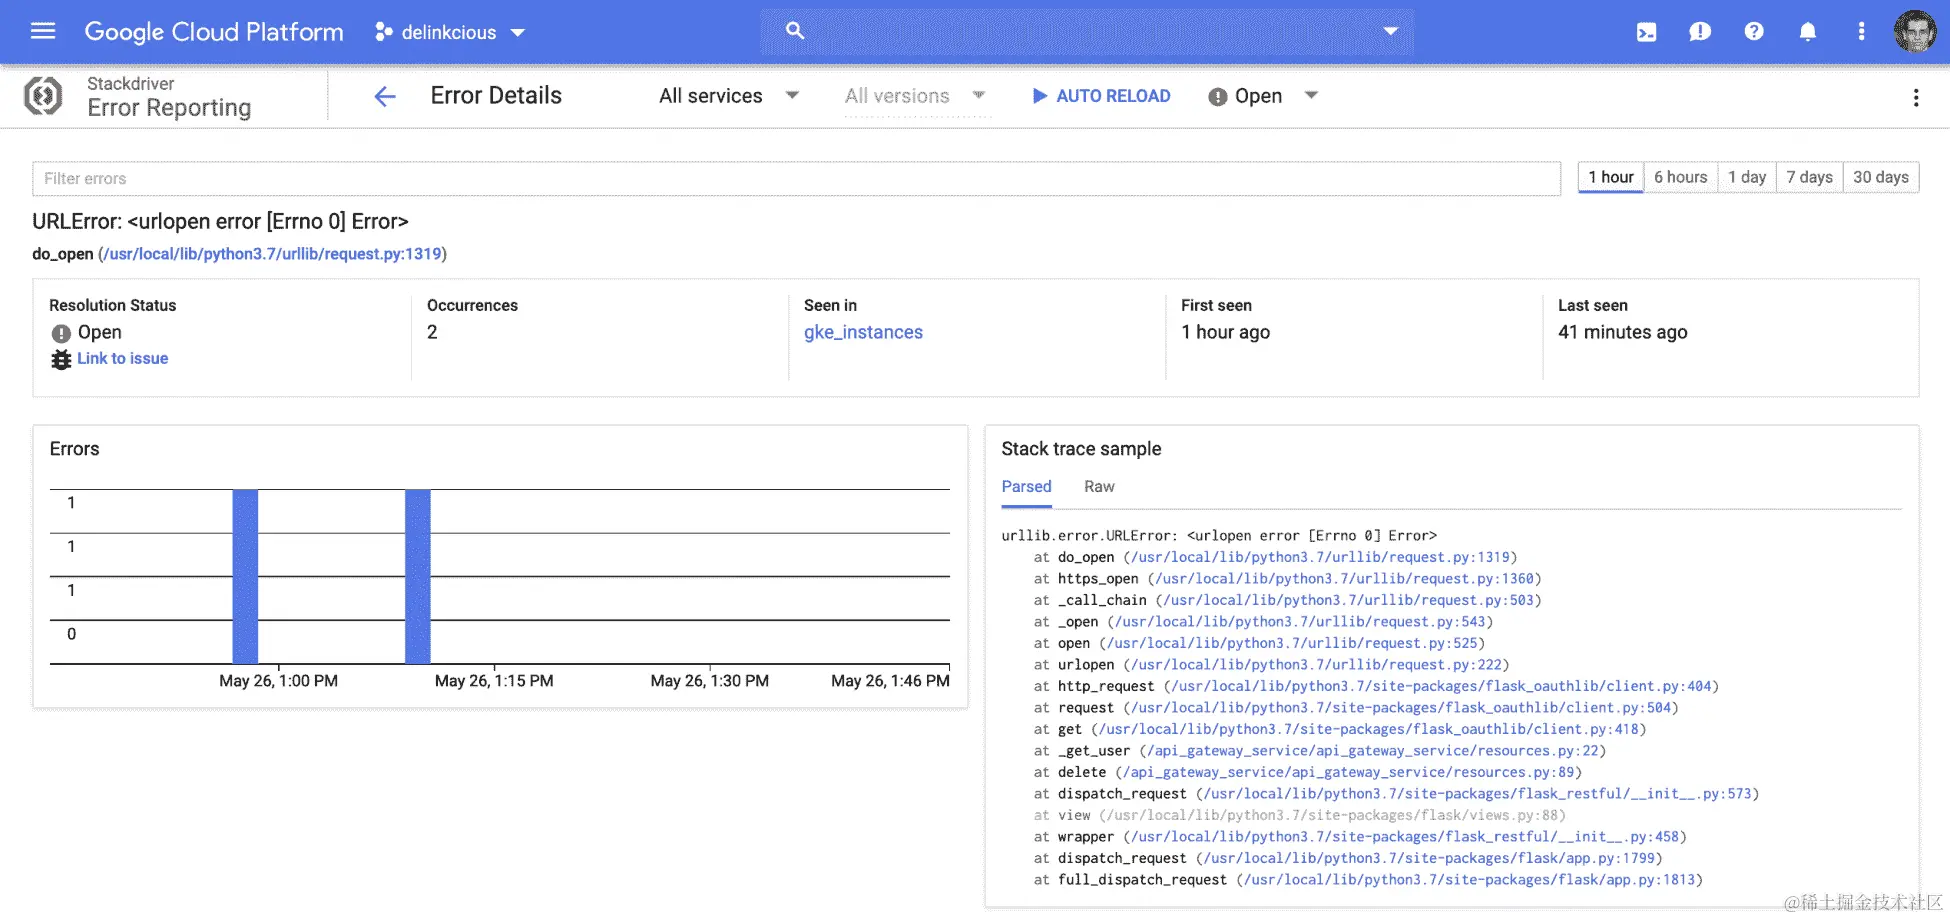Activate Cloud Shell icon
Viewport: 1950px width, 919px height.
1646,32
